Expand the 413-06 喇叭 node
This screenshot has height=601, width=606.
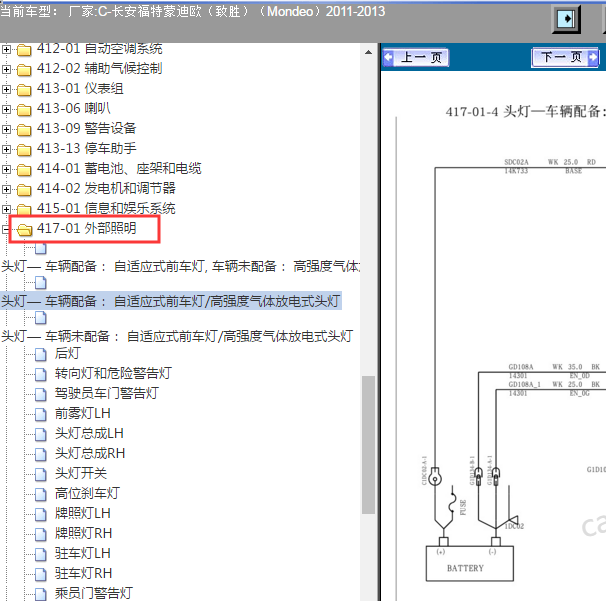[x=6, y=109]
